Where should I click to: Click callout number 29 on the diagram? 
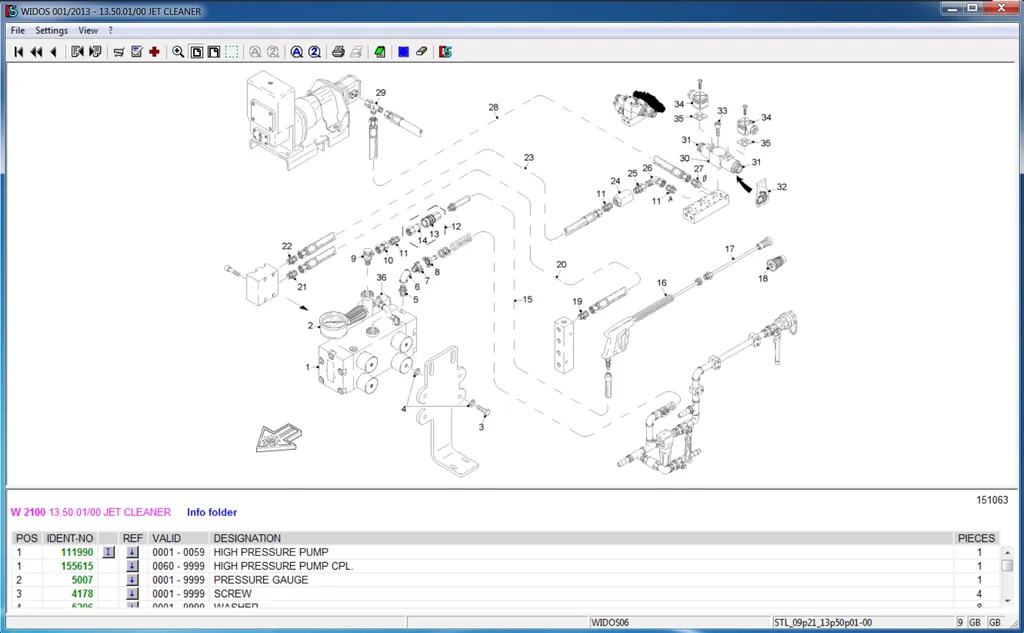(381, 93)
